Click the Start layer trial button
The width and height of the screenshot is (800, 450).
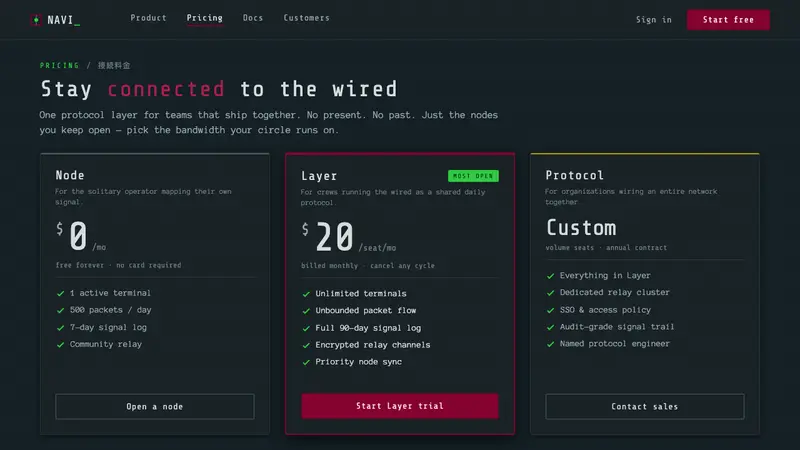[399, 406]
